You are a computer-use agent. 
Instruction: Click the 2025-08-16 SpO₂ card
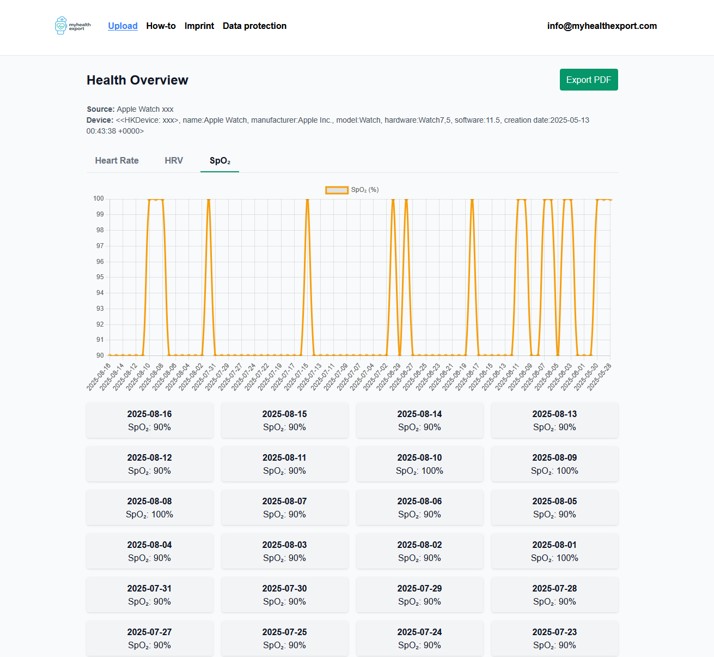[149, 420]
